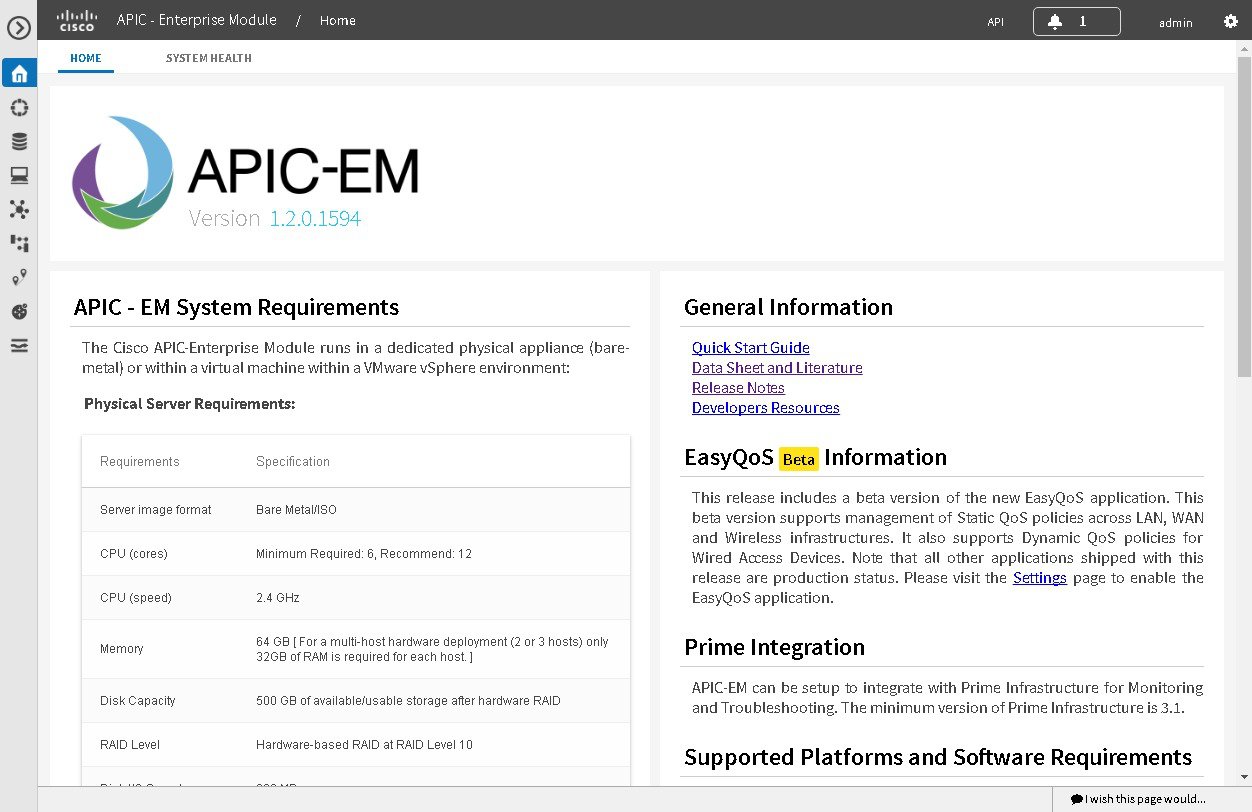Switch to the SYSTEM HEALTH tab
Image resolution: width=1252 pixels, height=812 pixels.
click(208, 57)
